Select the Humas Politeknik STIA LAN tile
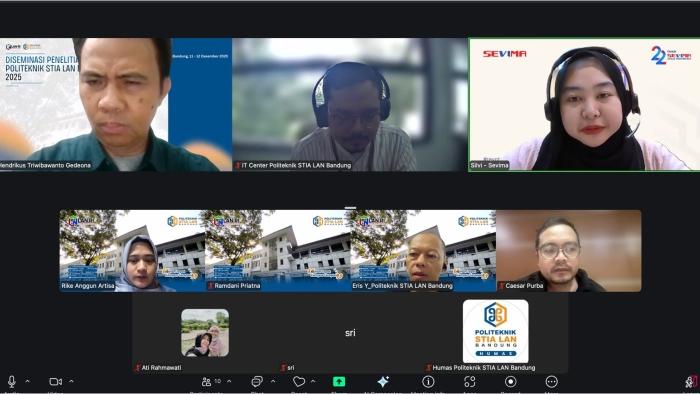 point(496,332)
